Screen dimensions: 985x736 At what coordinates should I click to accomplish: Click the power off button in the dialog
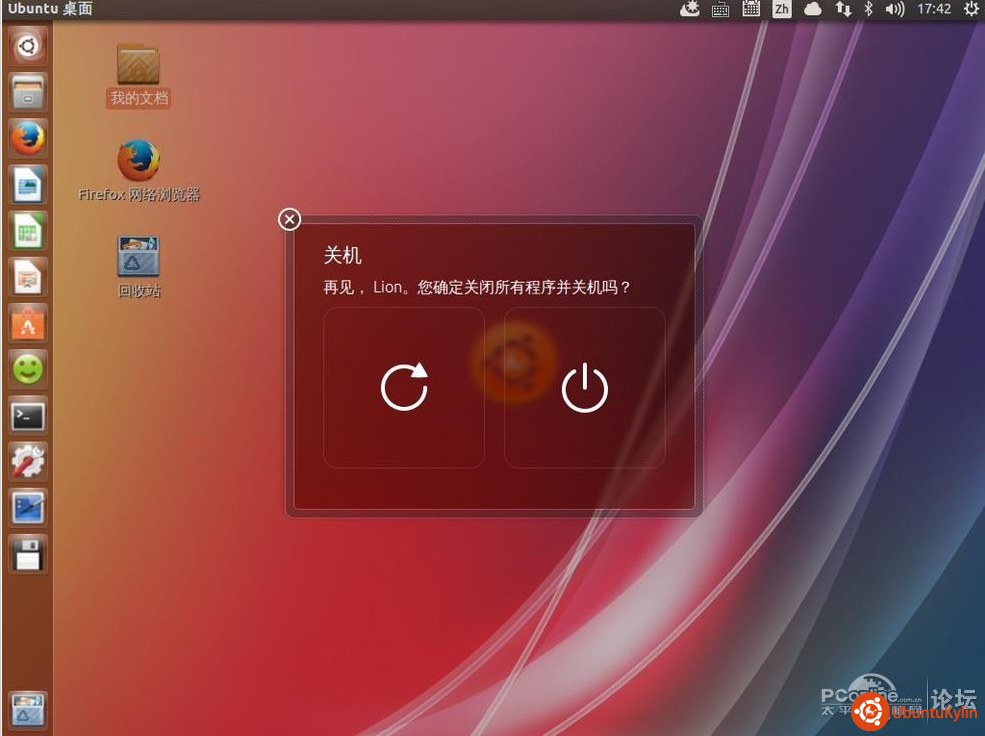584,387
